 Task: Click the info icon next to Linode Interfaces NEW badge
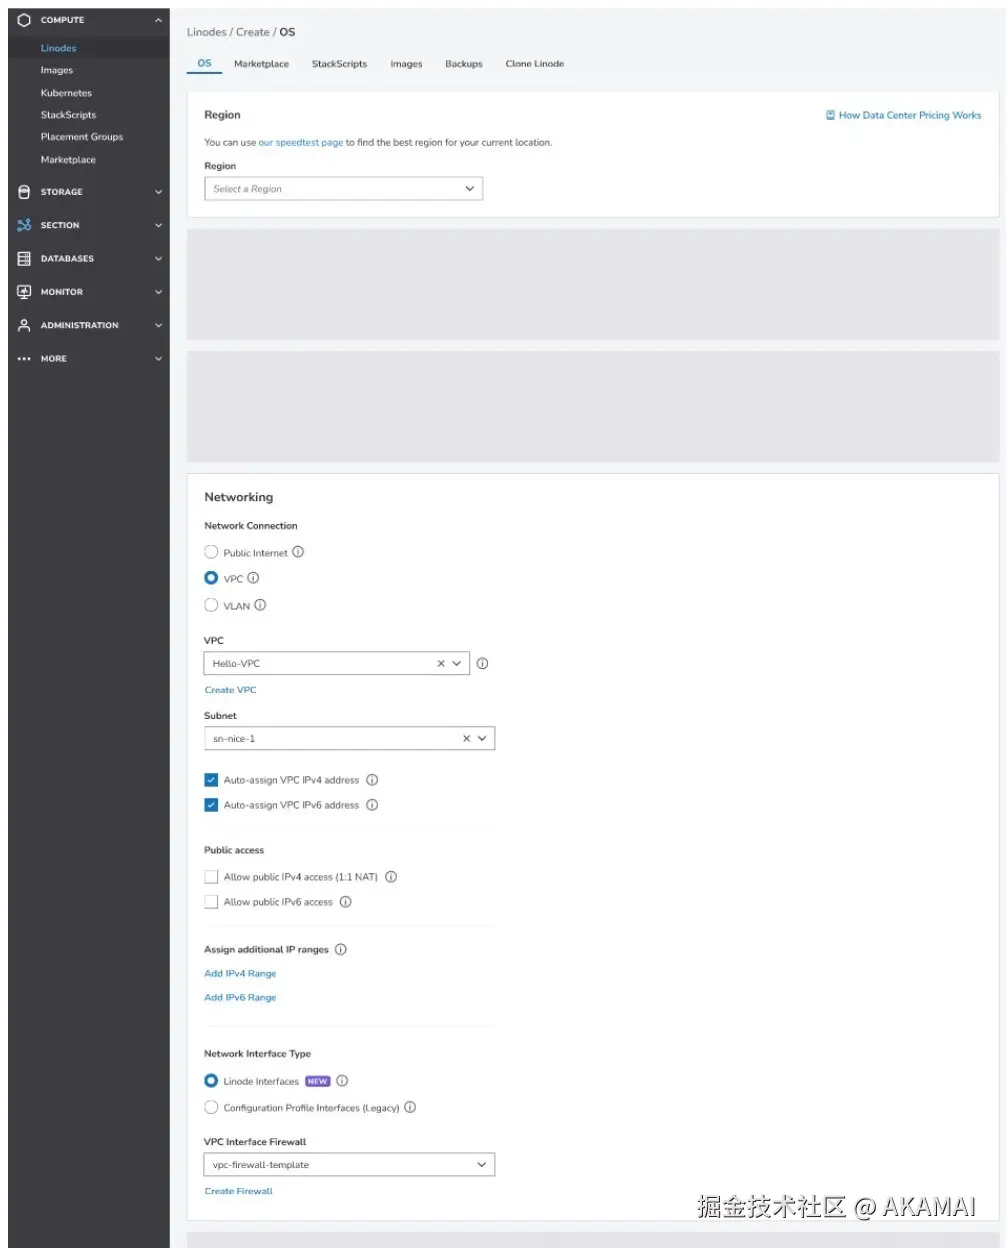(x=342, y=1081)
